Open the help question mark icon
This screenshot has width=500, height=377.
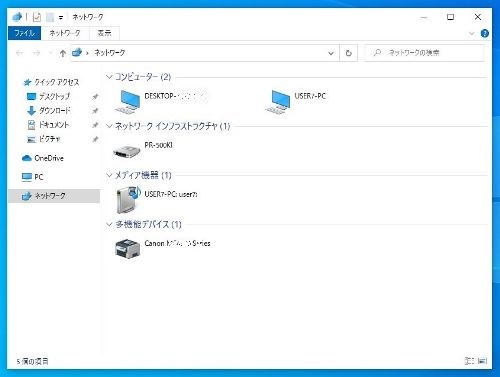coord(485,33)
